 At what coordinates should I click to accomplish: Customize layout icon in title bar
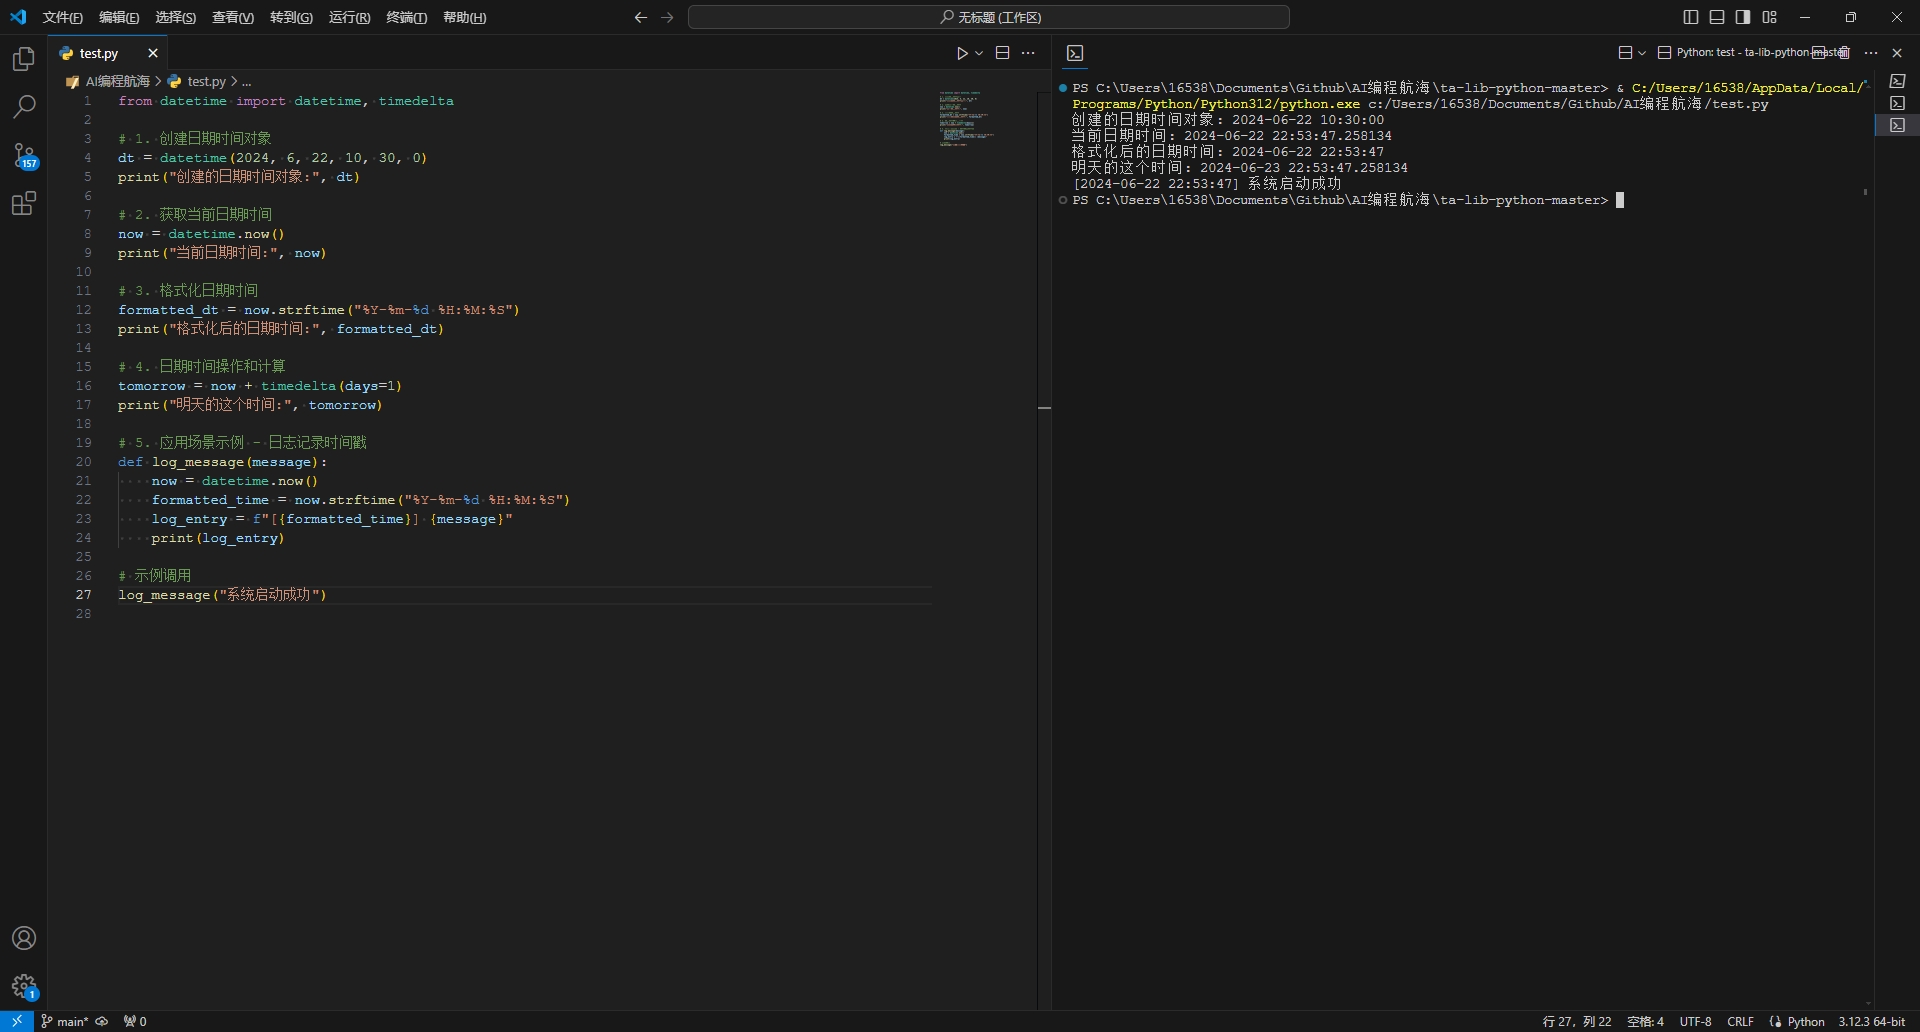[1769, 17]
